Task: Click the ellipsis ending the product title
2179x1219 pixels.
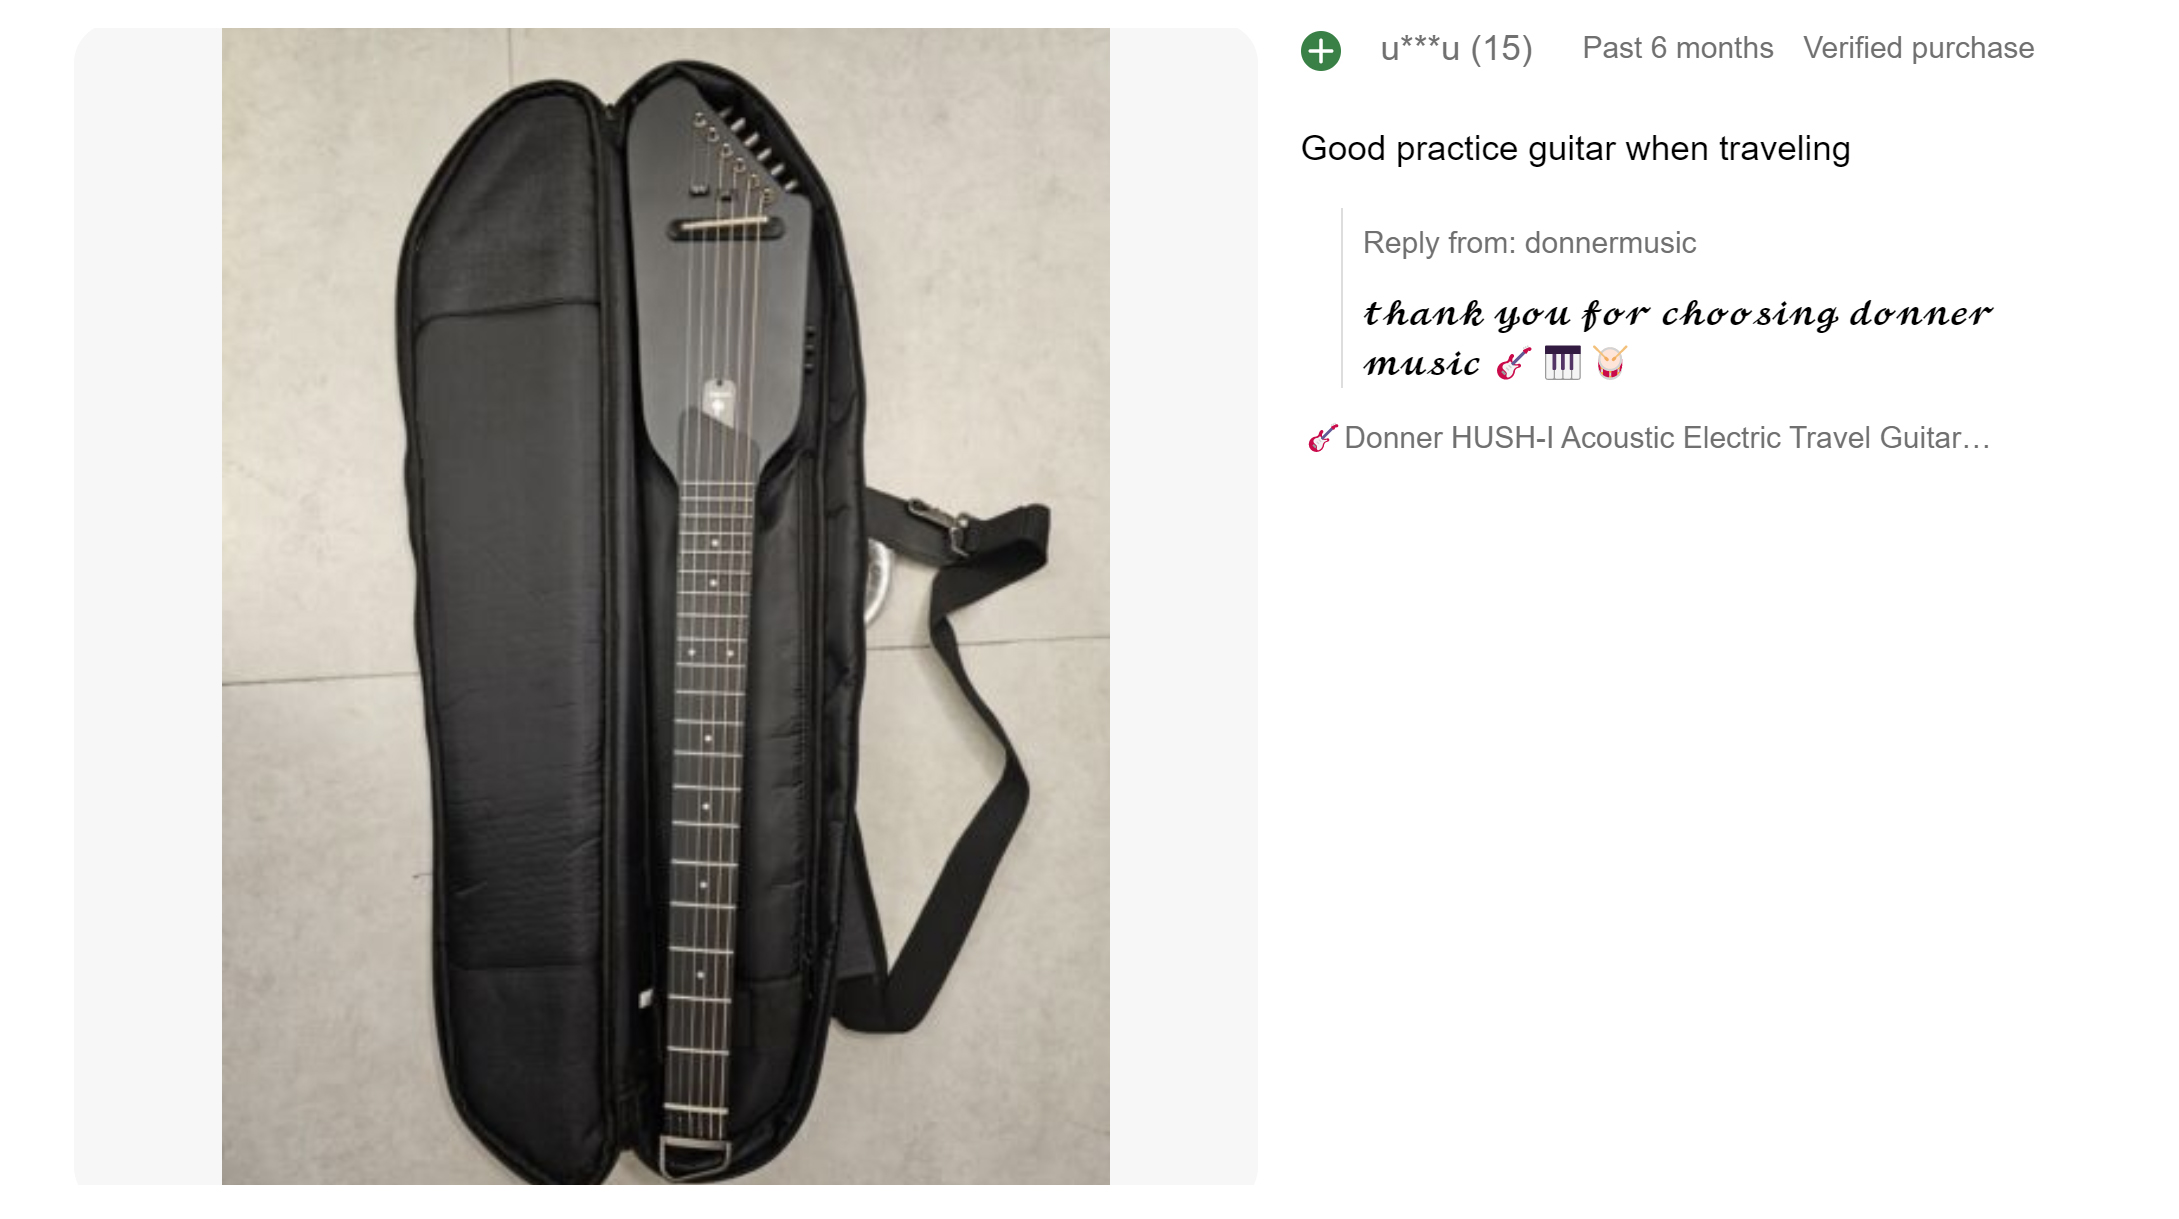Action: (1975, 440)
